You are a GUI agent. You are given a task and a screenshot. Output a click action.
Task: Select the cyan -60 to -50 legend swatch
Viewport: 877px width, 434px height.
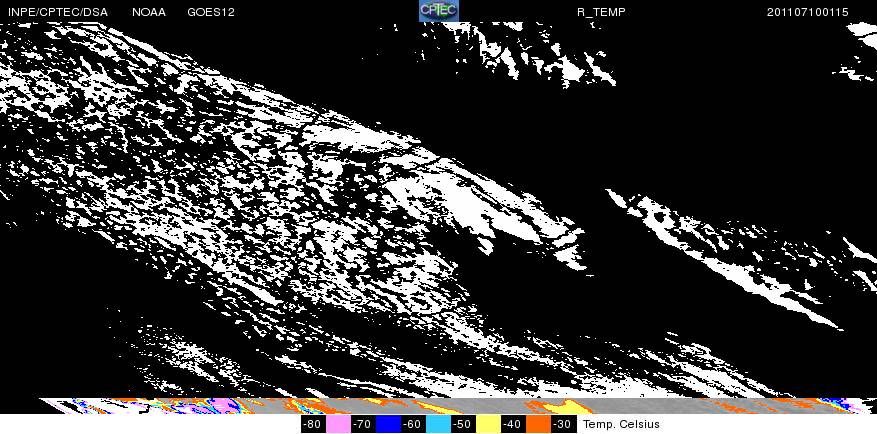tap(438, 424)
